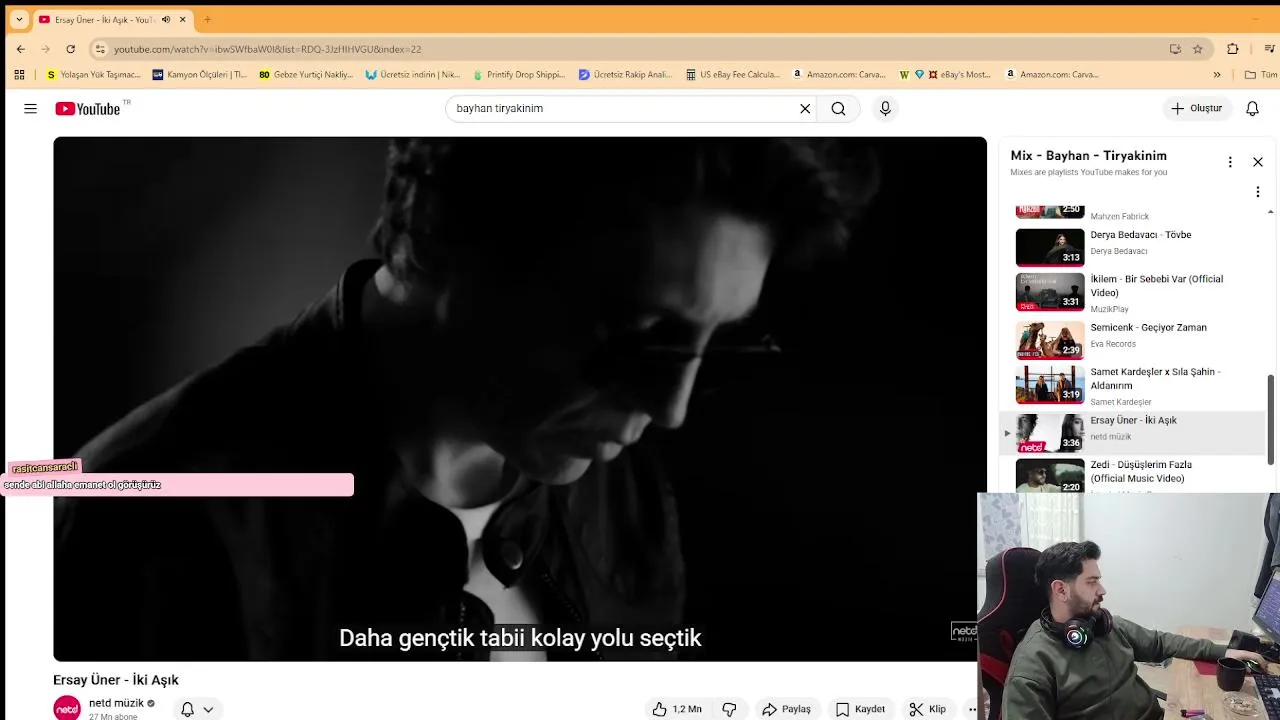Open Kamyon Ölçüleri bookmark
Image resolution: width=1280 pixels, height=720 pixels.
(199, 74)
